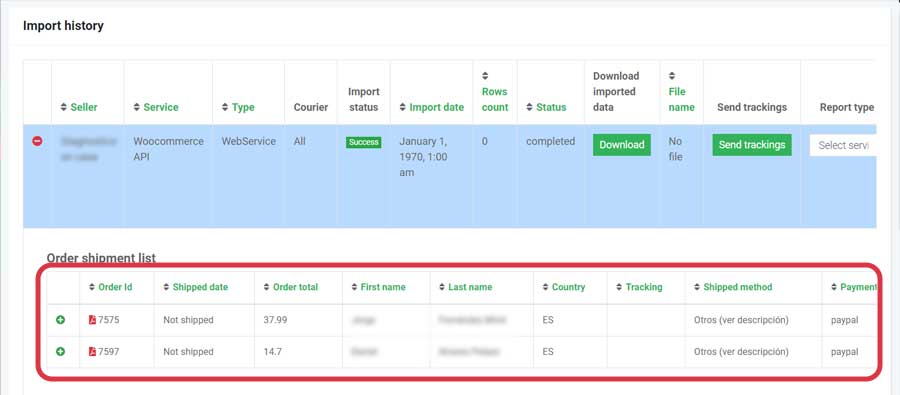Click Otros (ver descripción) for order 7575
The width and height of the screenshot is (900, 395).
741,320
